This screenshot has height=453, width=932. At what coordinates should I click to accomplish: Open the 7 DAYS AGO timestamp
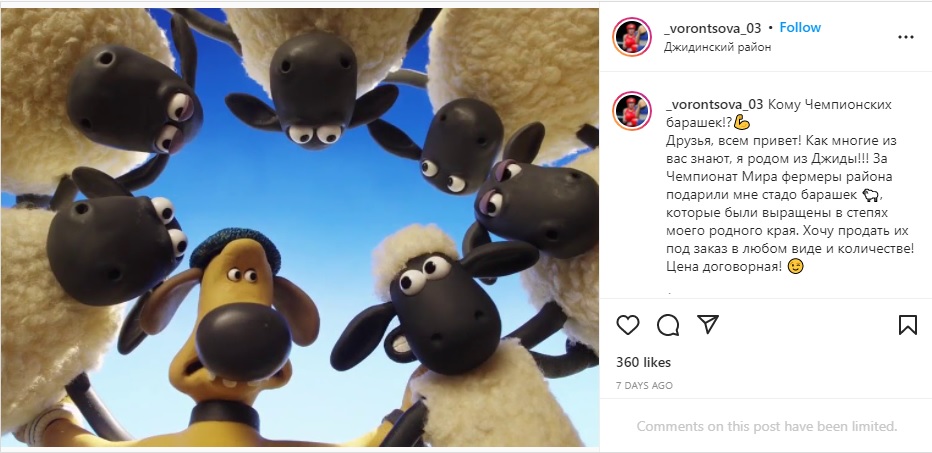click(x=644, y=385)
